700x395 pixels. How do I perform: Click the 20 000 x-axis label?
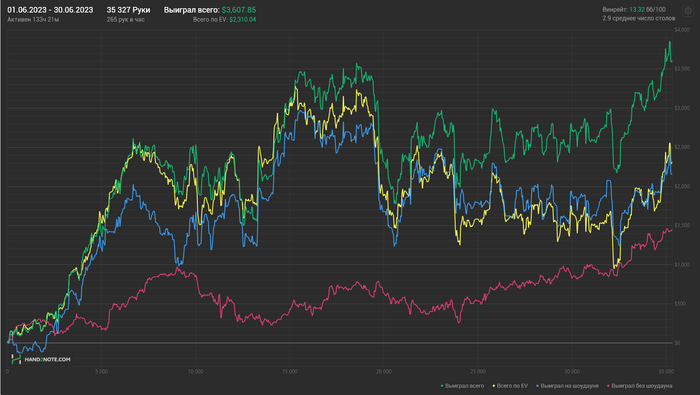tap(383, 371)
